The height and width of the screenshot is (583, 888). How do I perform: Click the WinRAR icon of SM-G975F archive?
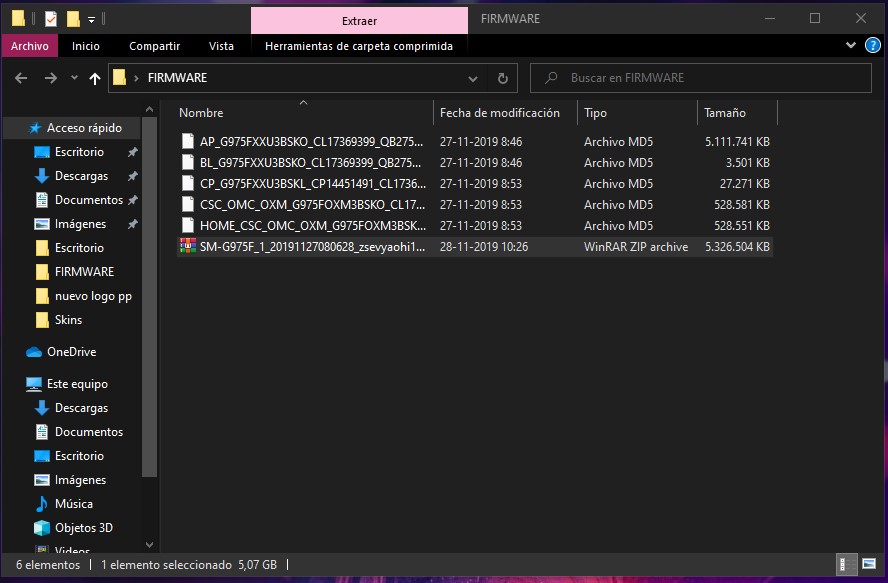187,246
